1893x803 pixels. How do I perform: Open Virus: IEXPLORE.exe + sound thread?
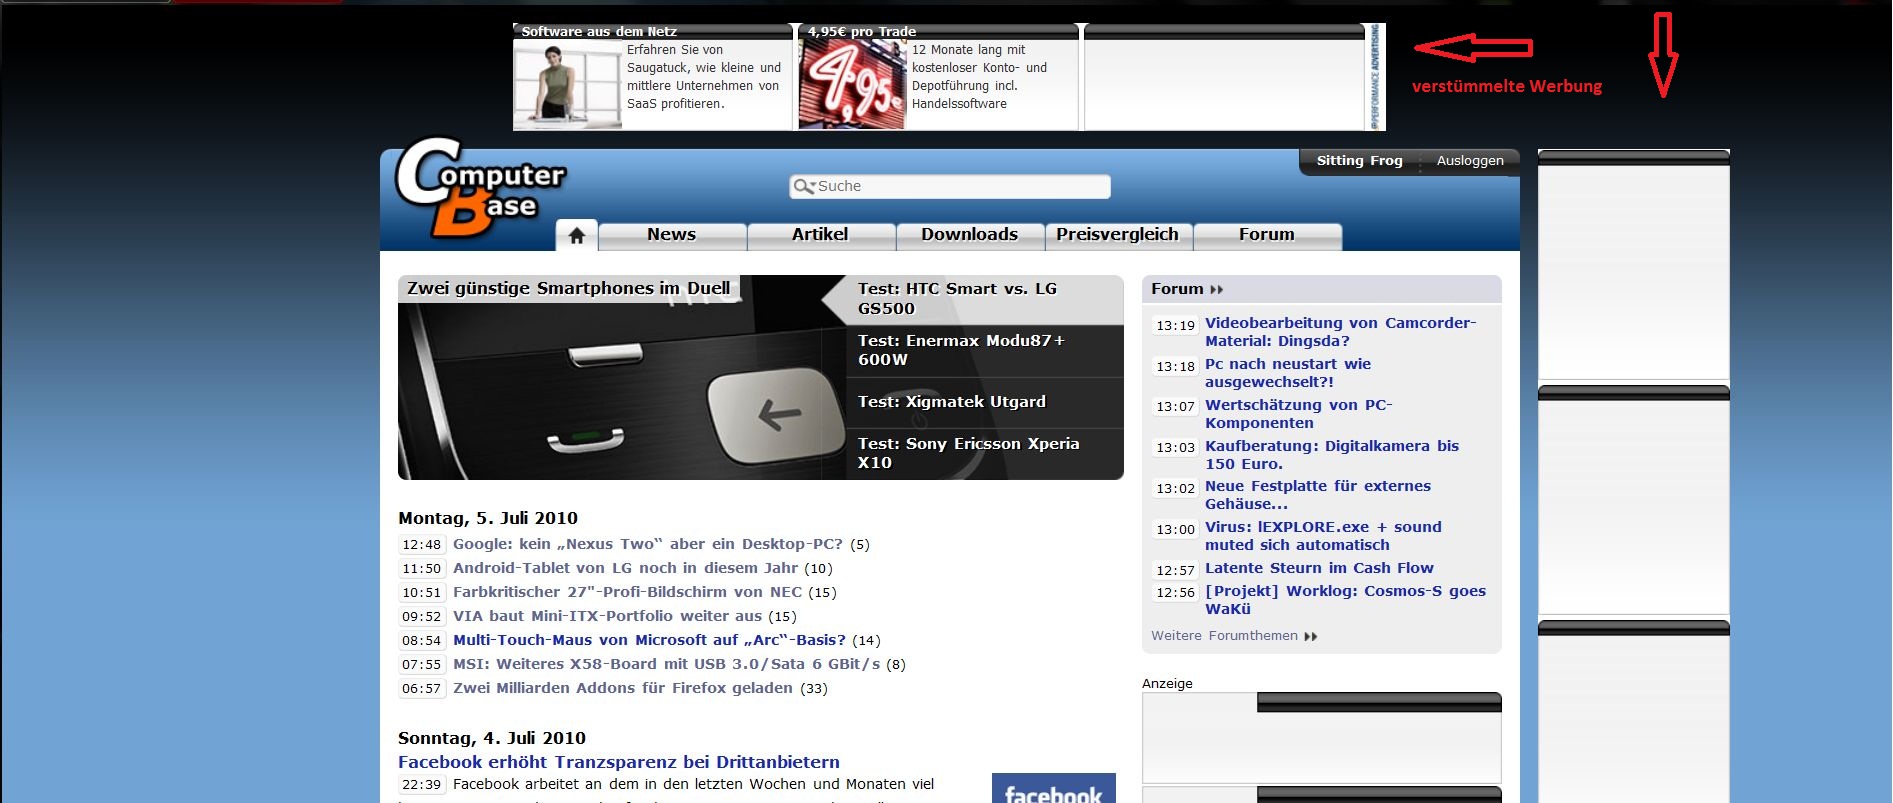pyautogui.click(x=1323, y=536)
